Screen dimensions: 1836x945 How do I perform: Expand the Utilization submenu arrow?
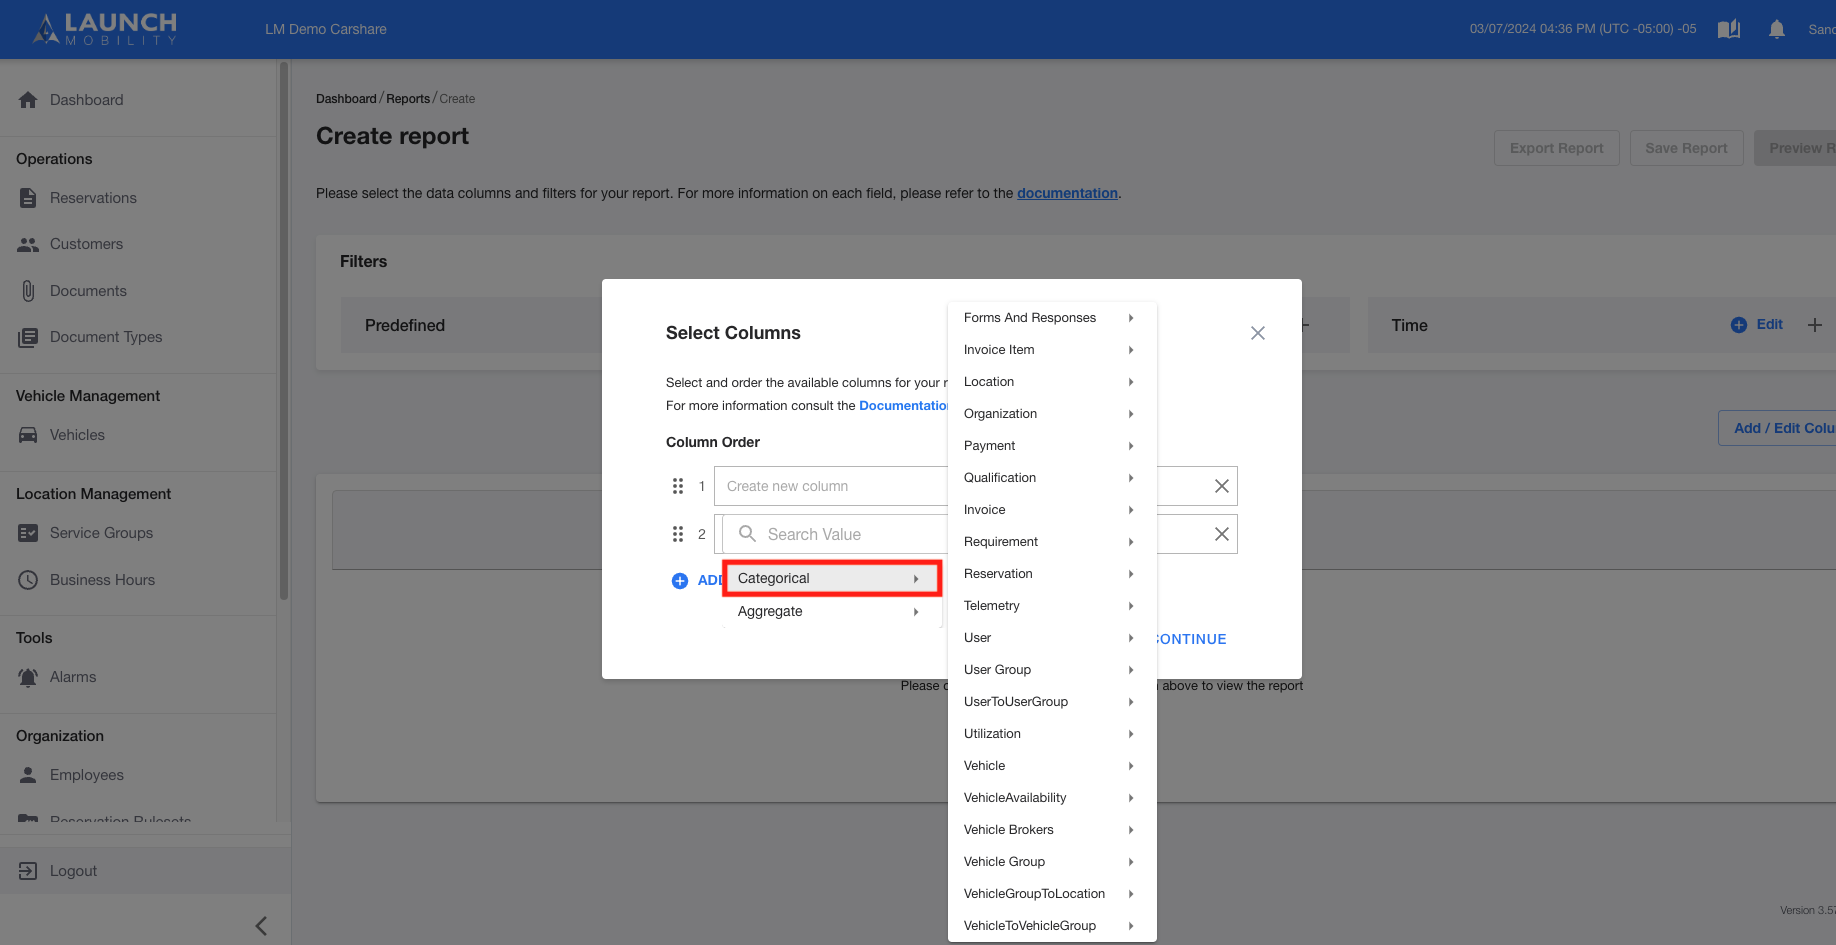1131,734
